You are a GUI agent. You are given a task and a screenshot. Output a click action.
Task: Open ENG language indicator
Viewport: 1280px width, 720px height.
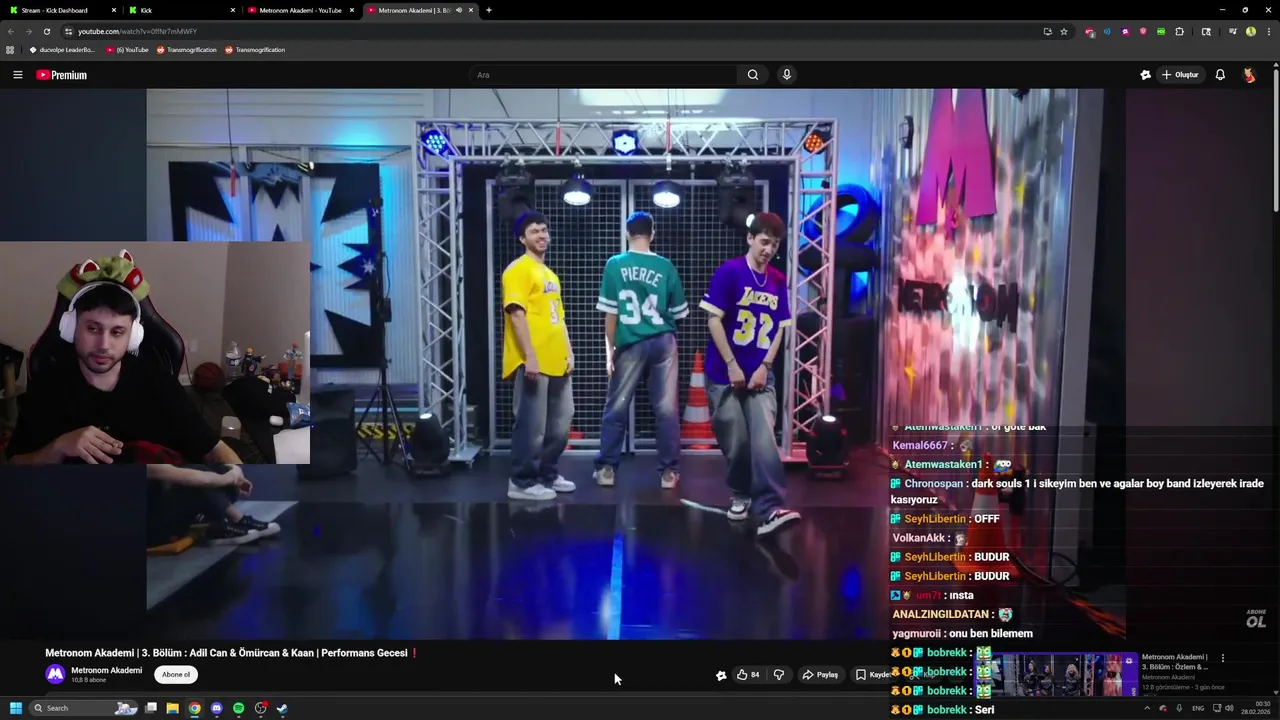click(x=1198, y=708)
